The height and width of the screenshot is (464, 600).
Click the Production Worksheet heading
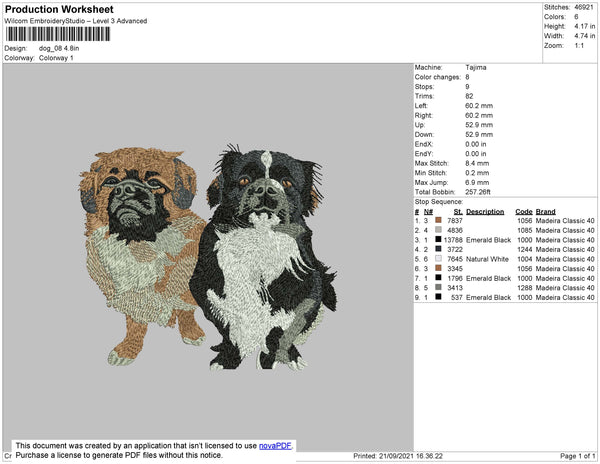(x=59, y=9)
